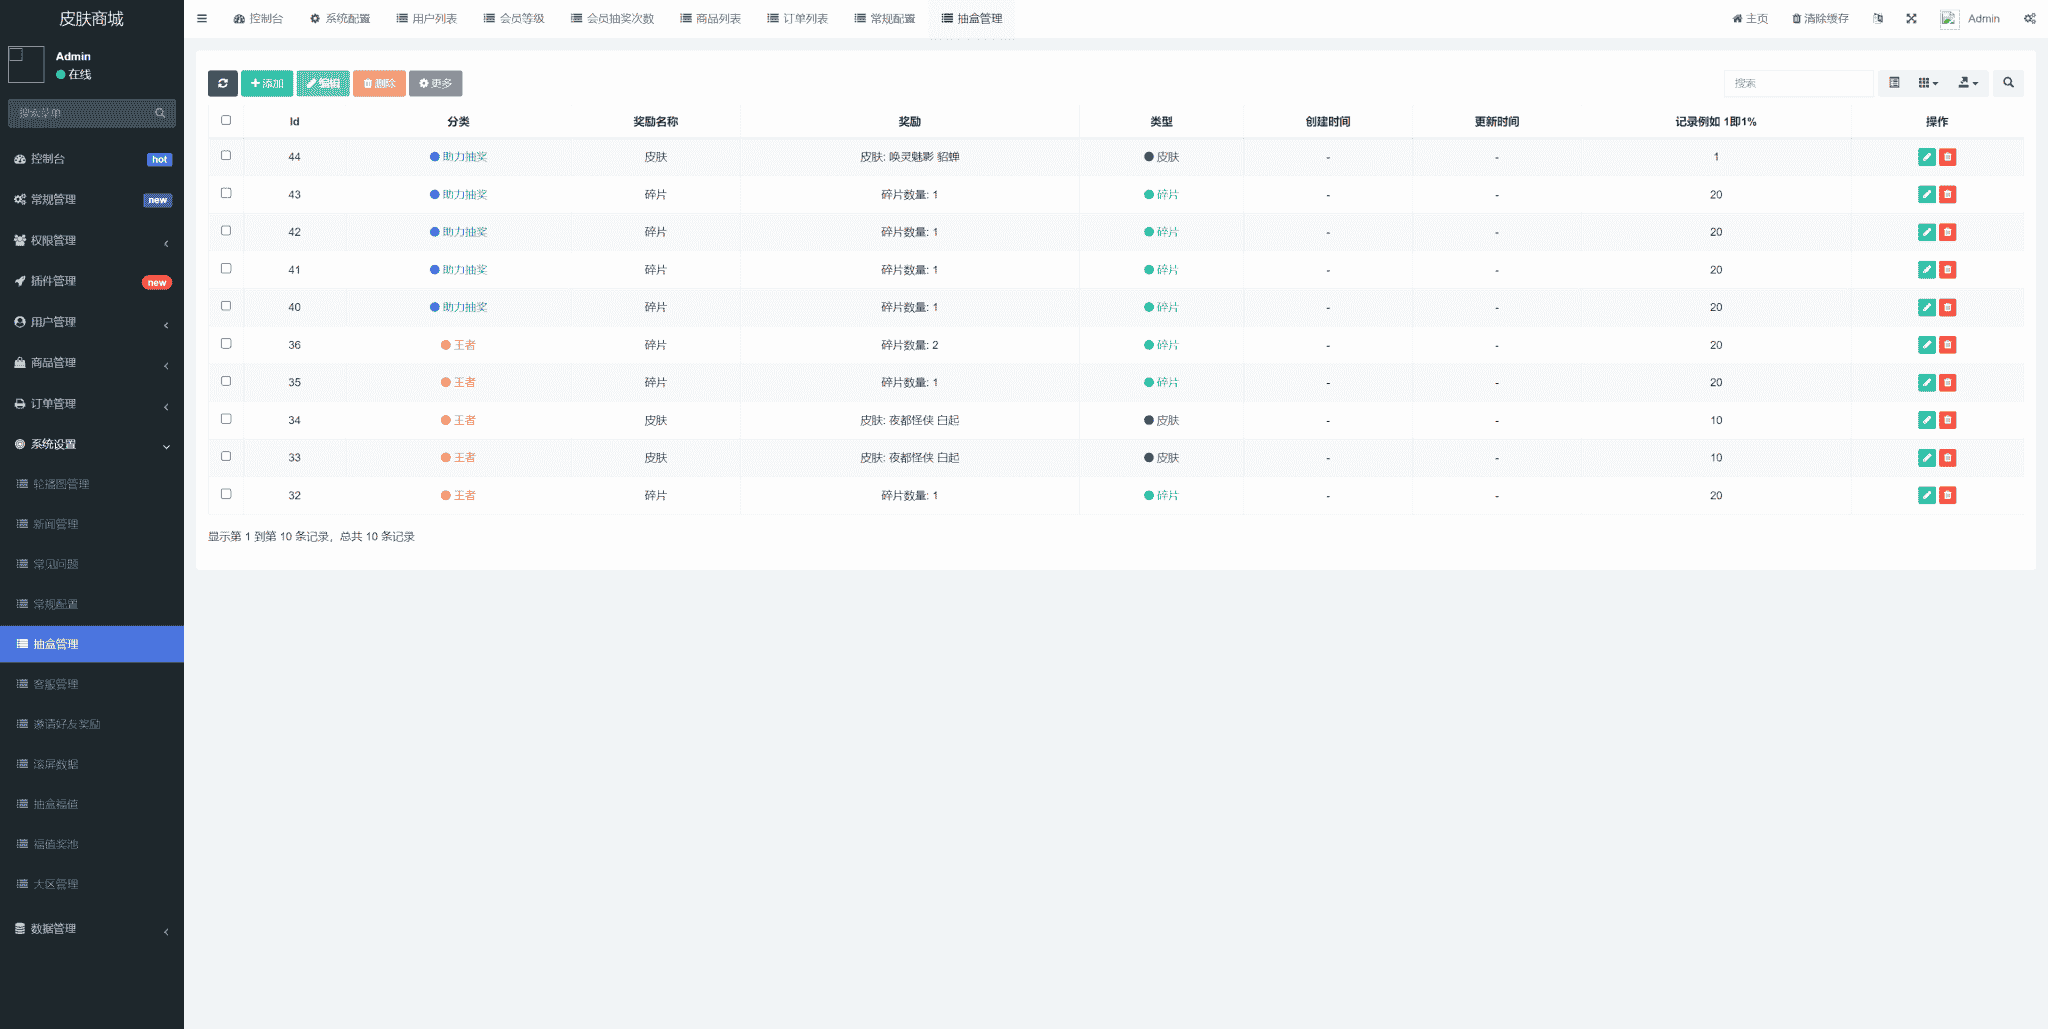Click the fullscreen toggle icon in header
This screenshot has width=2048, height=1029.
point(1911,18)
